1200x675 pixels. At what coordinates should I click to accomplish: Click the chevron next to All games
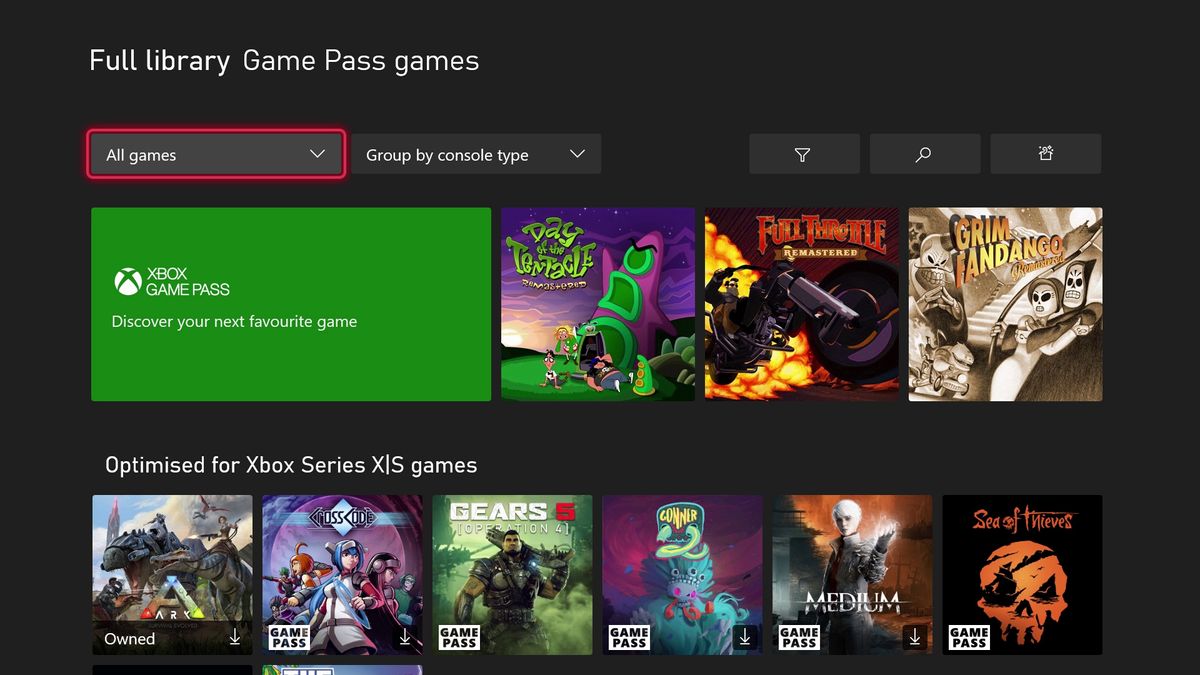tap(317, 154)
